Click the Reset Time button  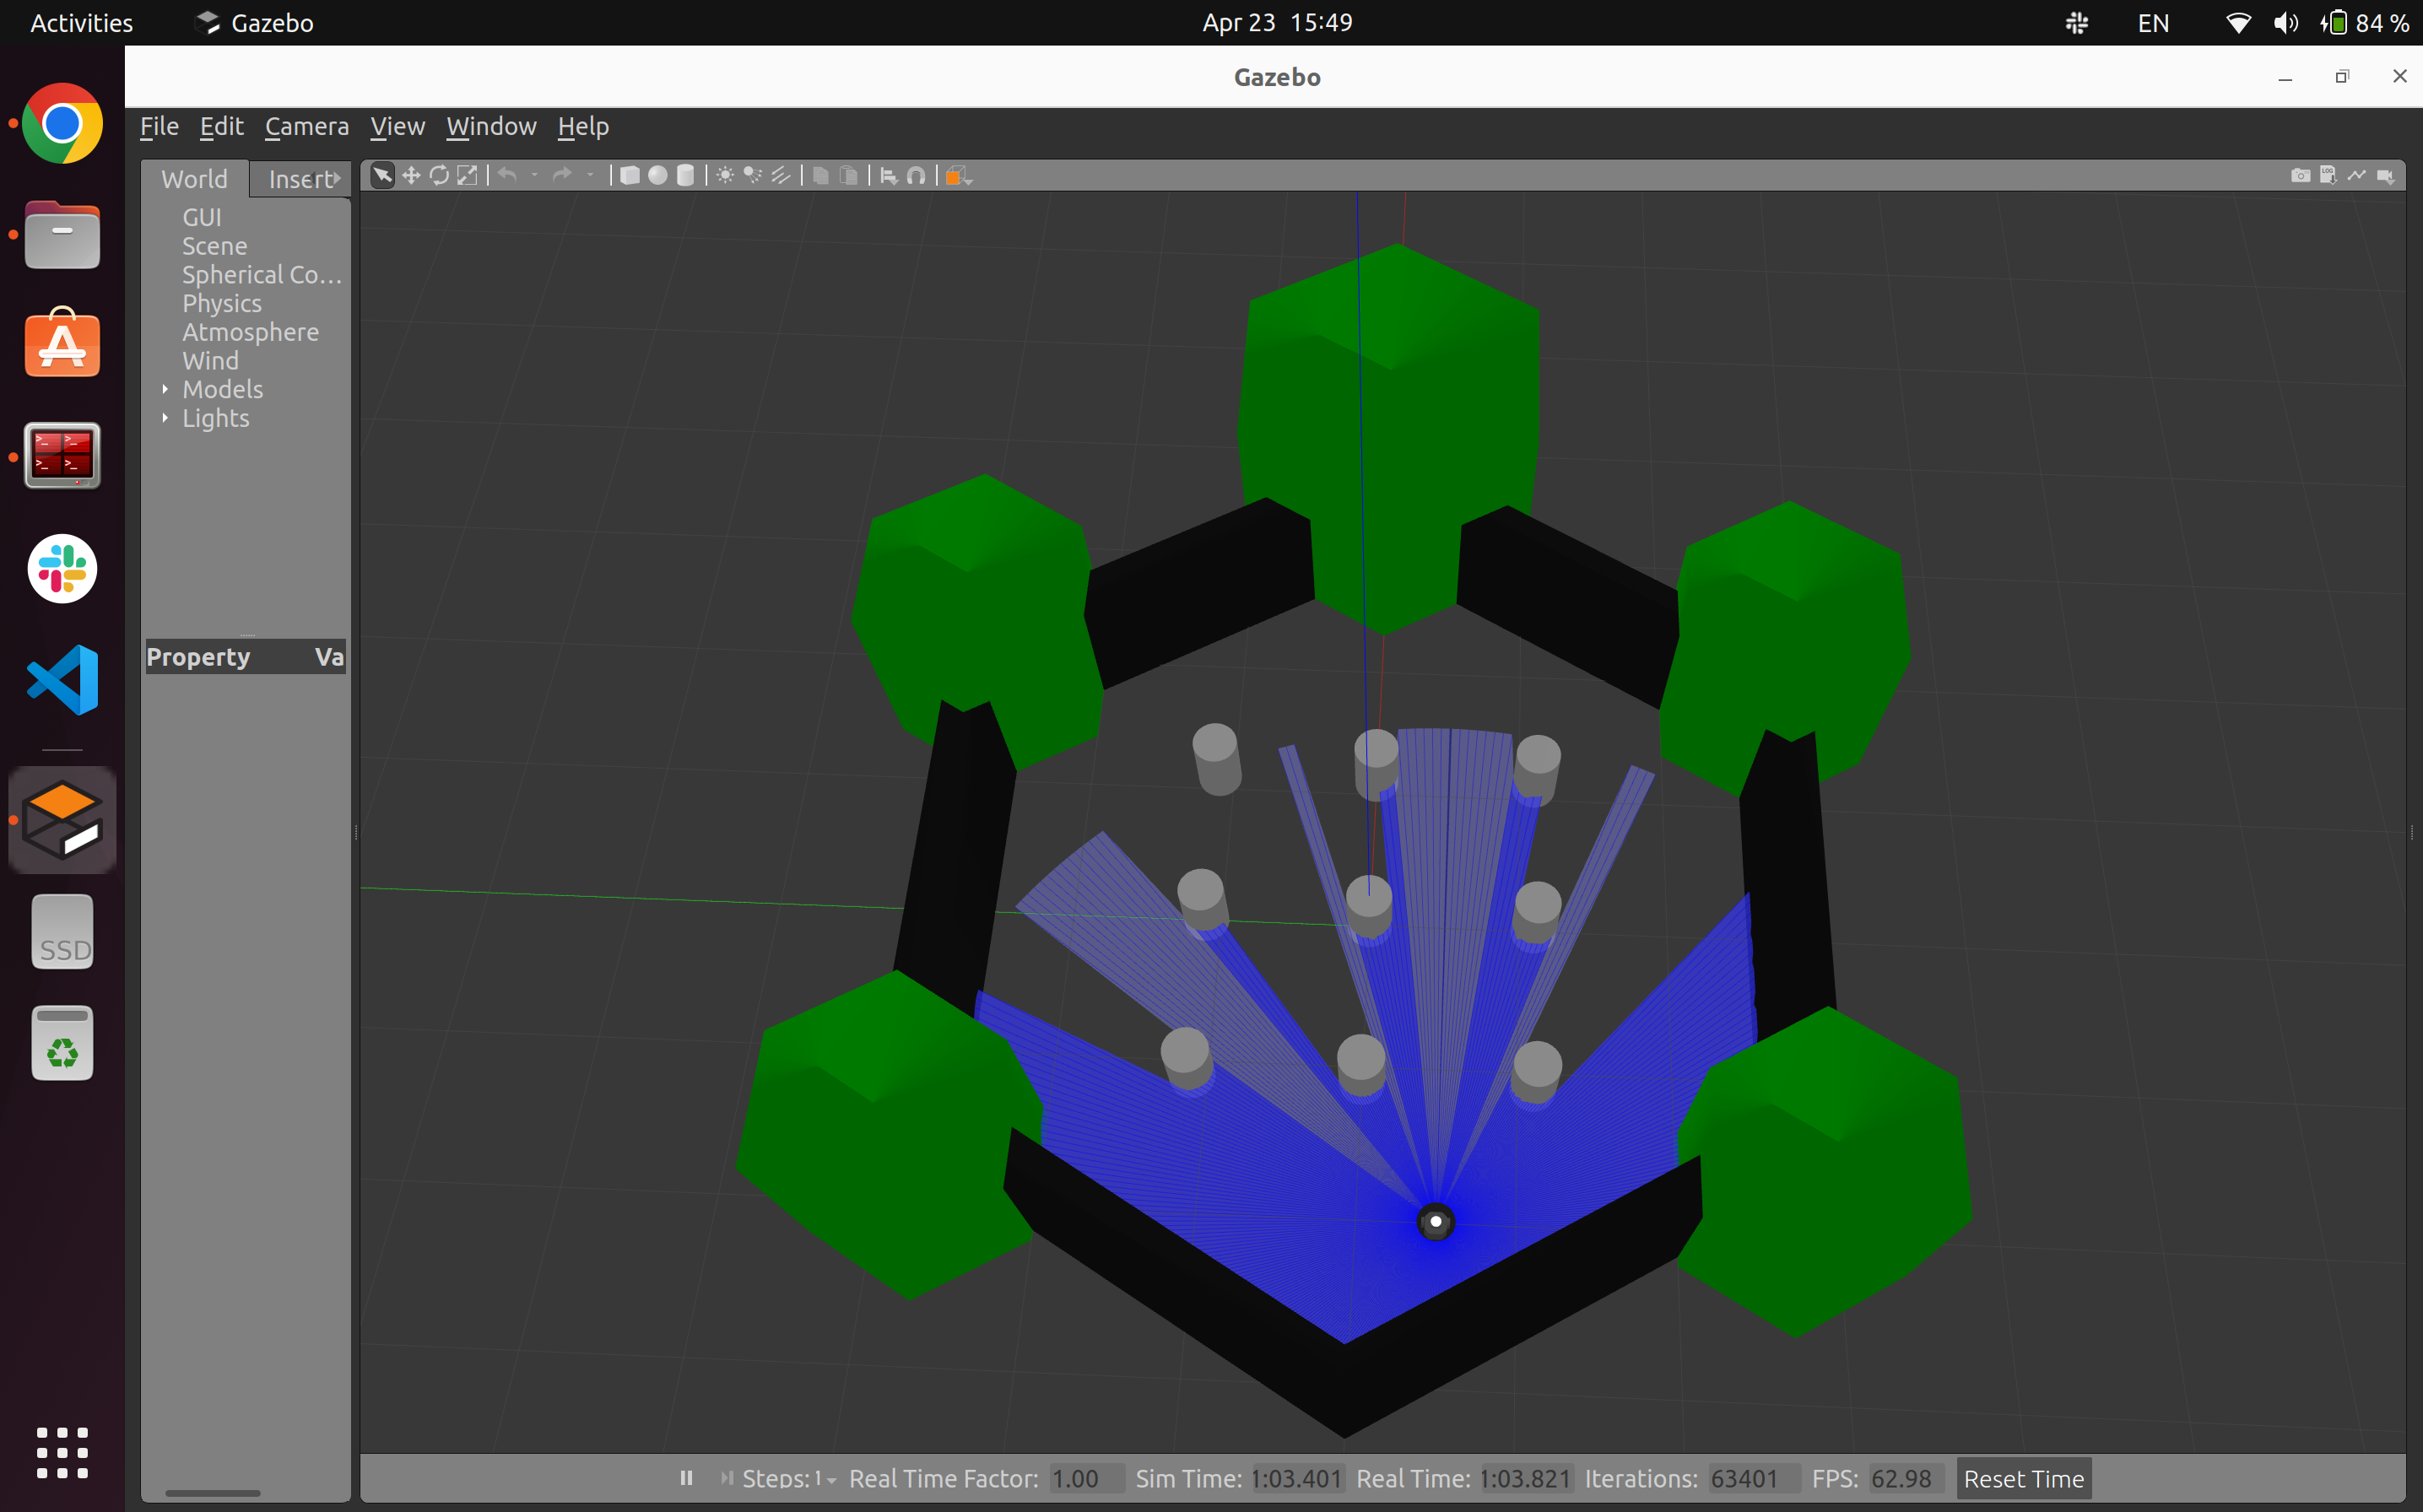pyautogui.click(x=2023, y=1478)
